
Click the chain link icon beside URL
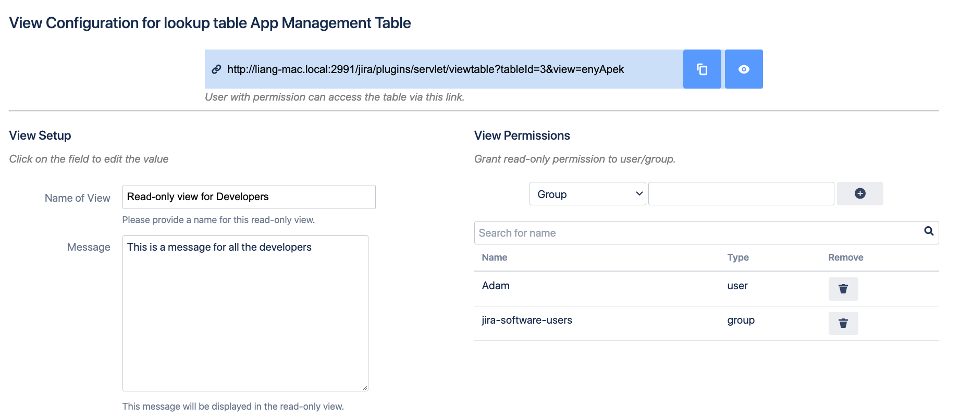[x=216, y=70]
